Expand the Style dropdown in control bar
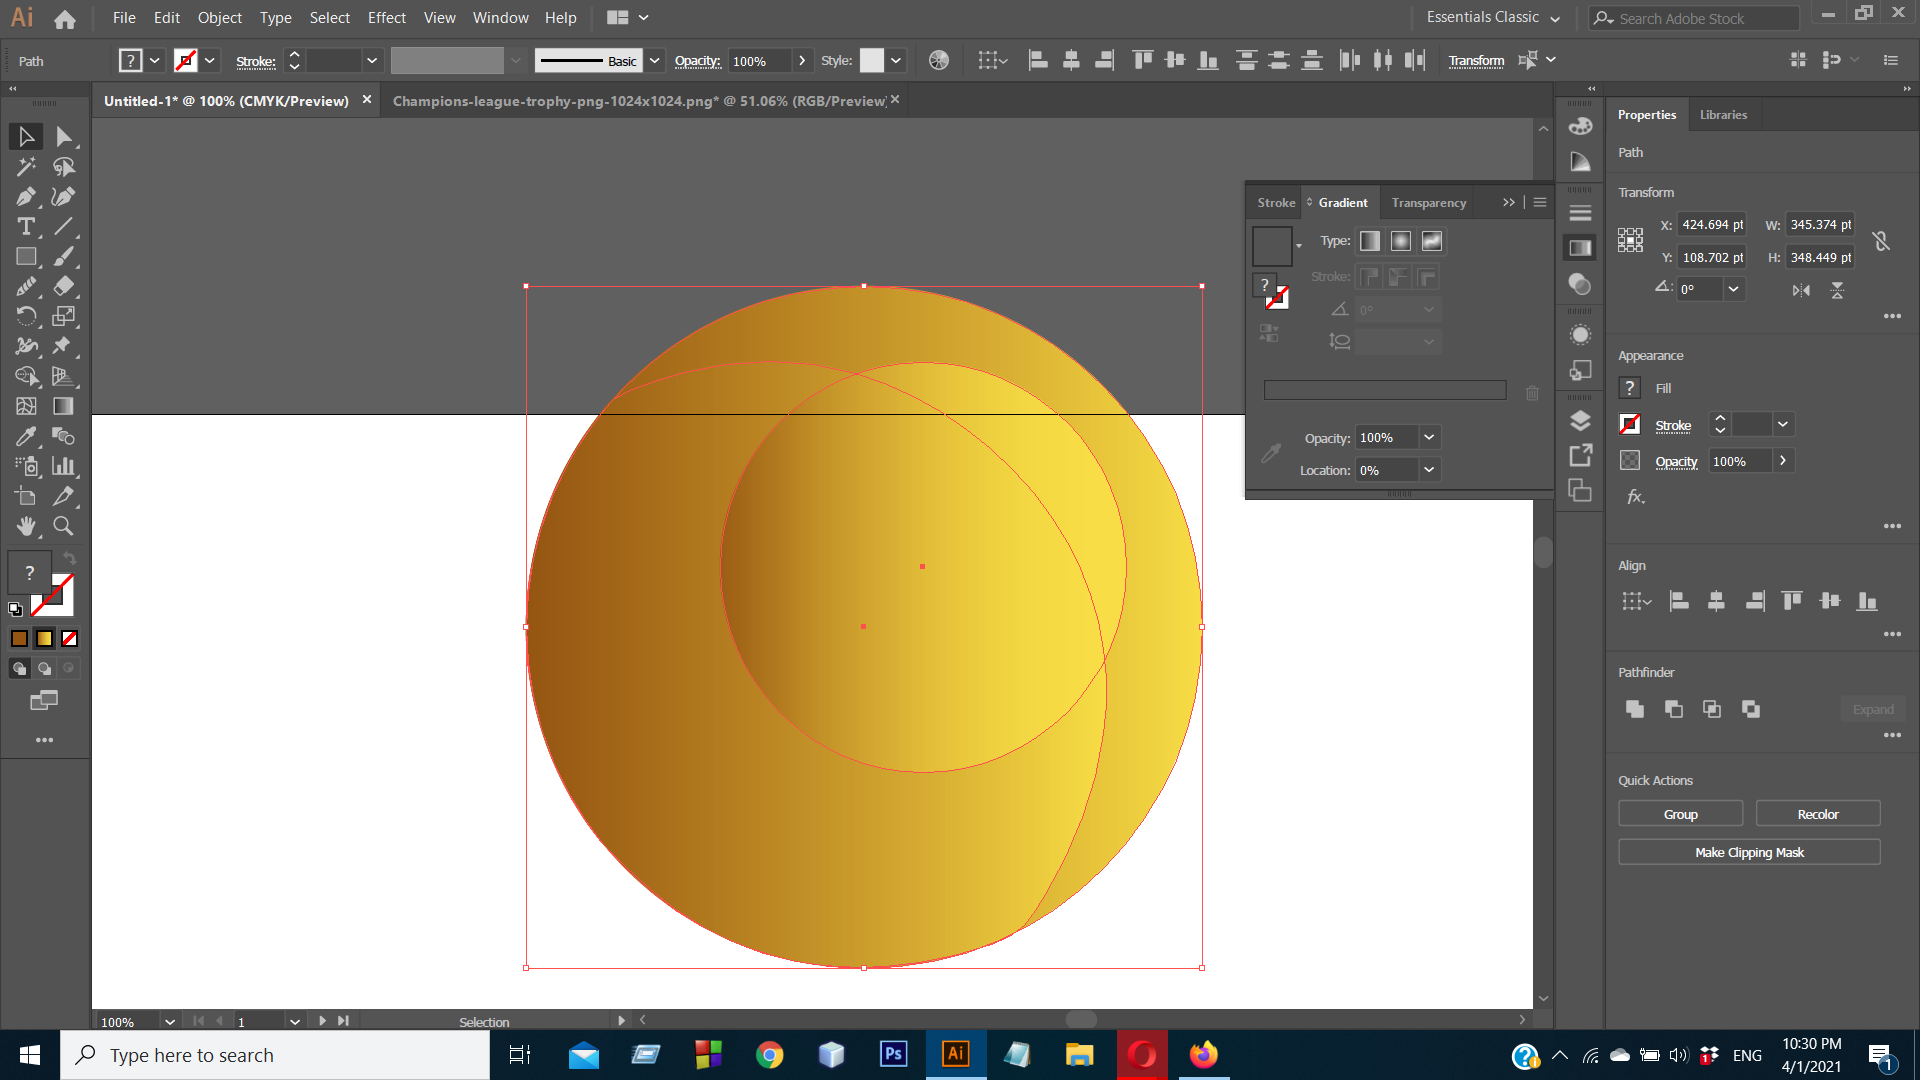 tap(896, 61)
